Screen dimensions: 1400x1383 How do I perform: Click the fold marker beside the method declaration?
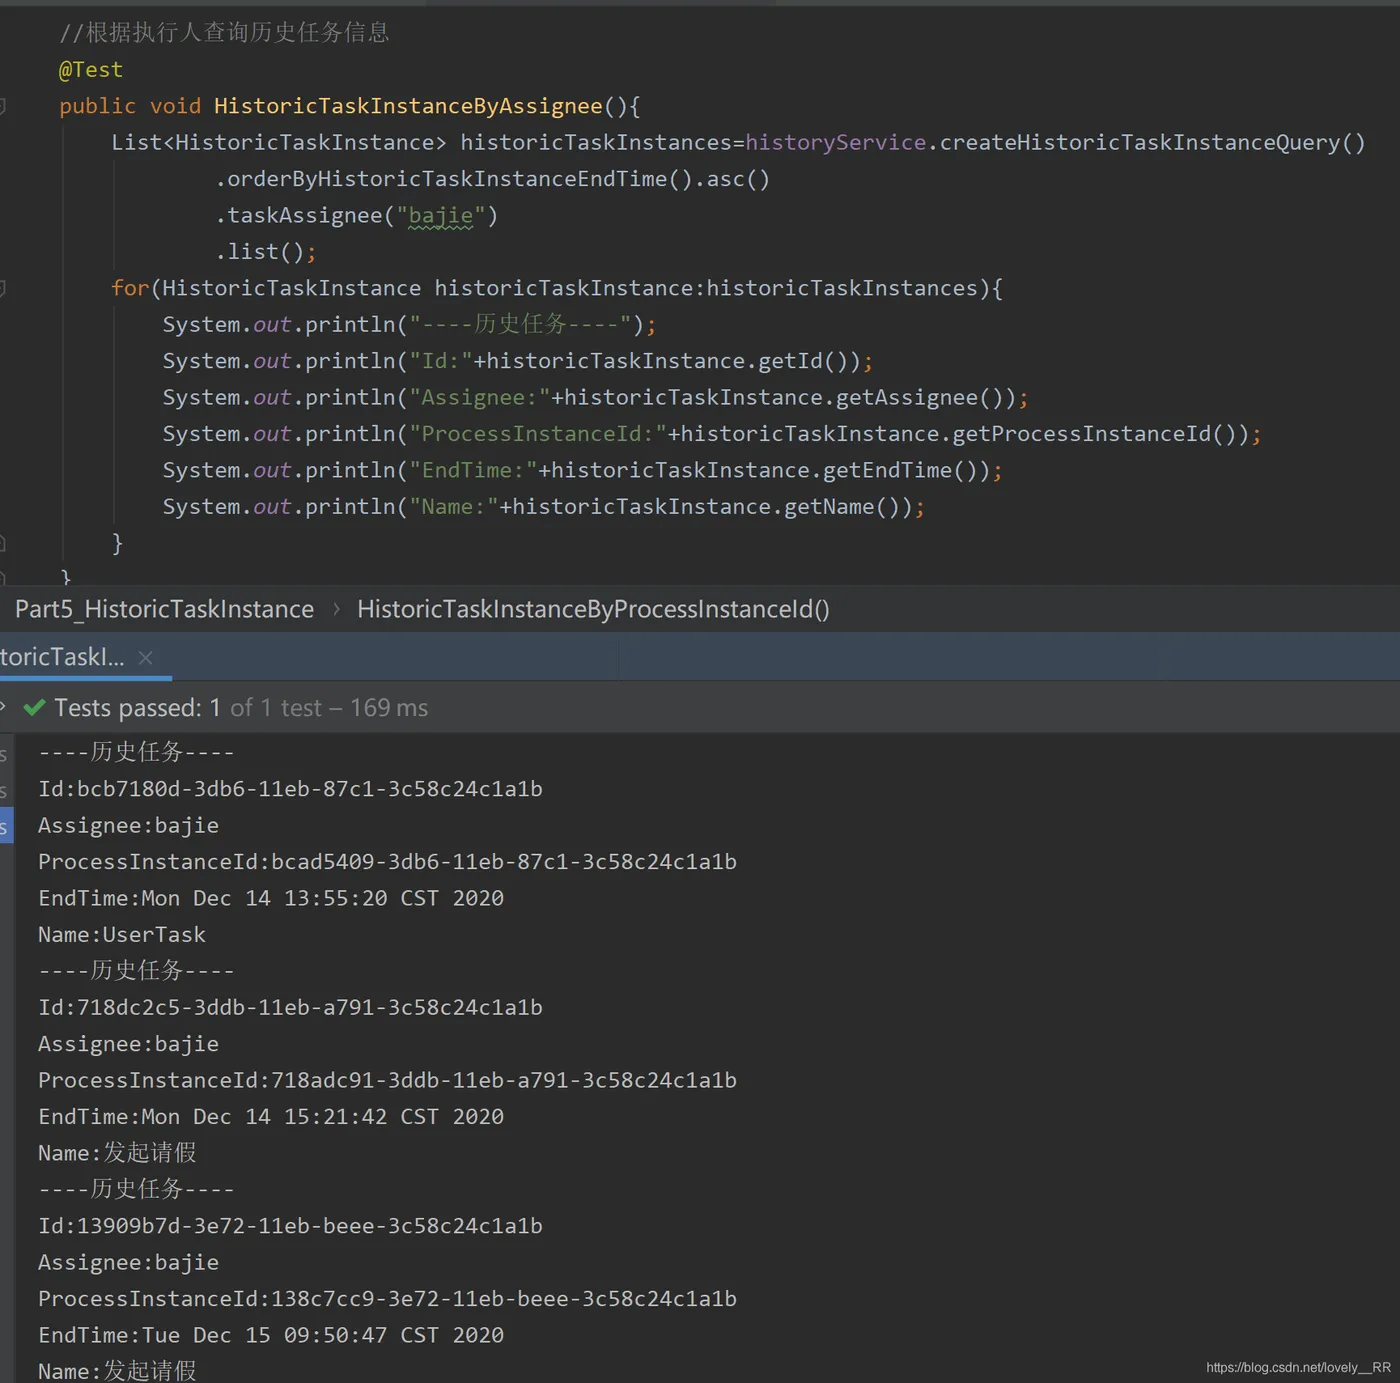pyautogui.click(x=3, y=106)
